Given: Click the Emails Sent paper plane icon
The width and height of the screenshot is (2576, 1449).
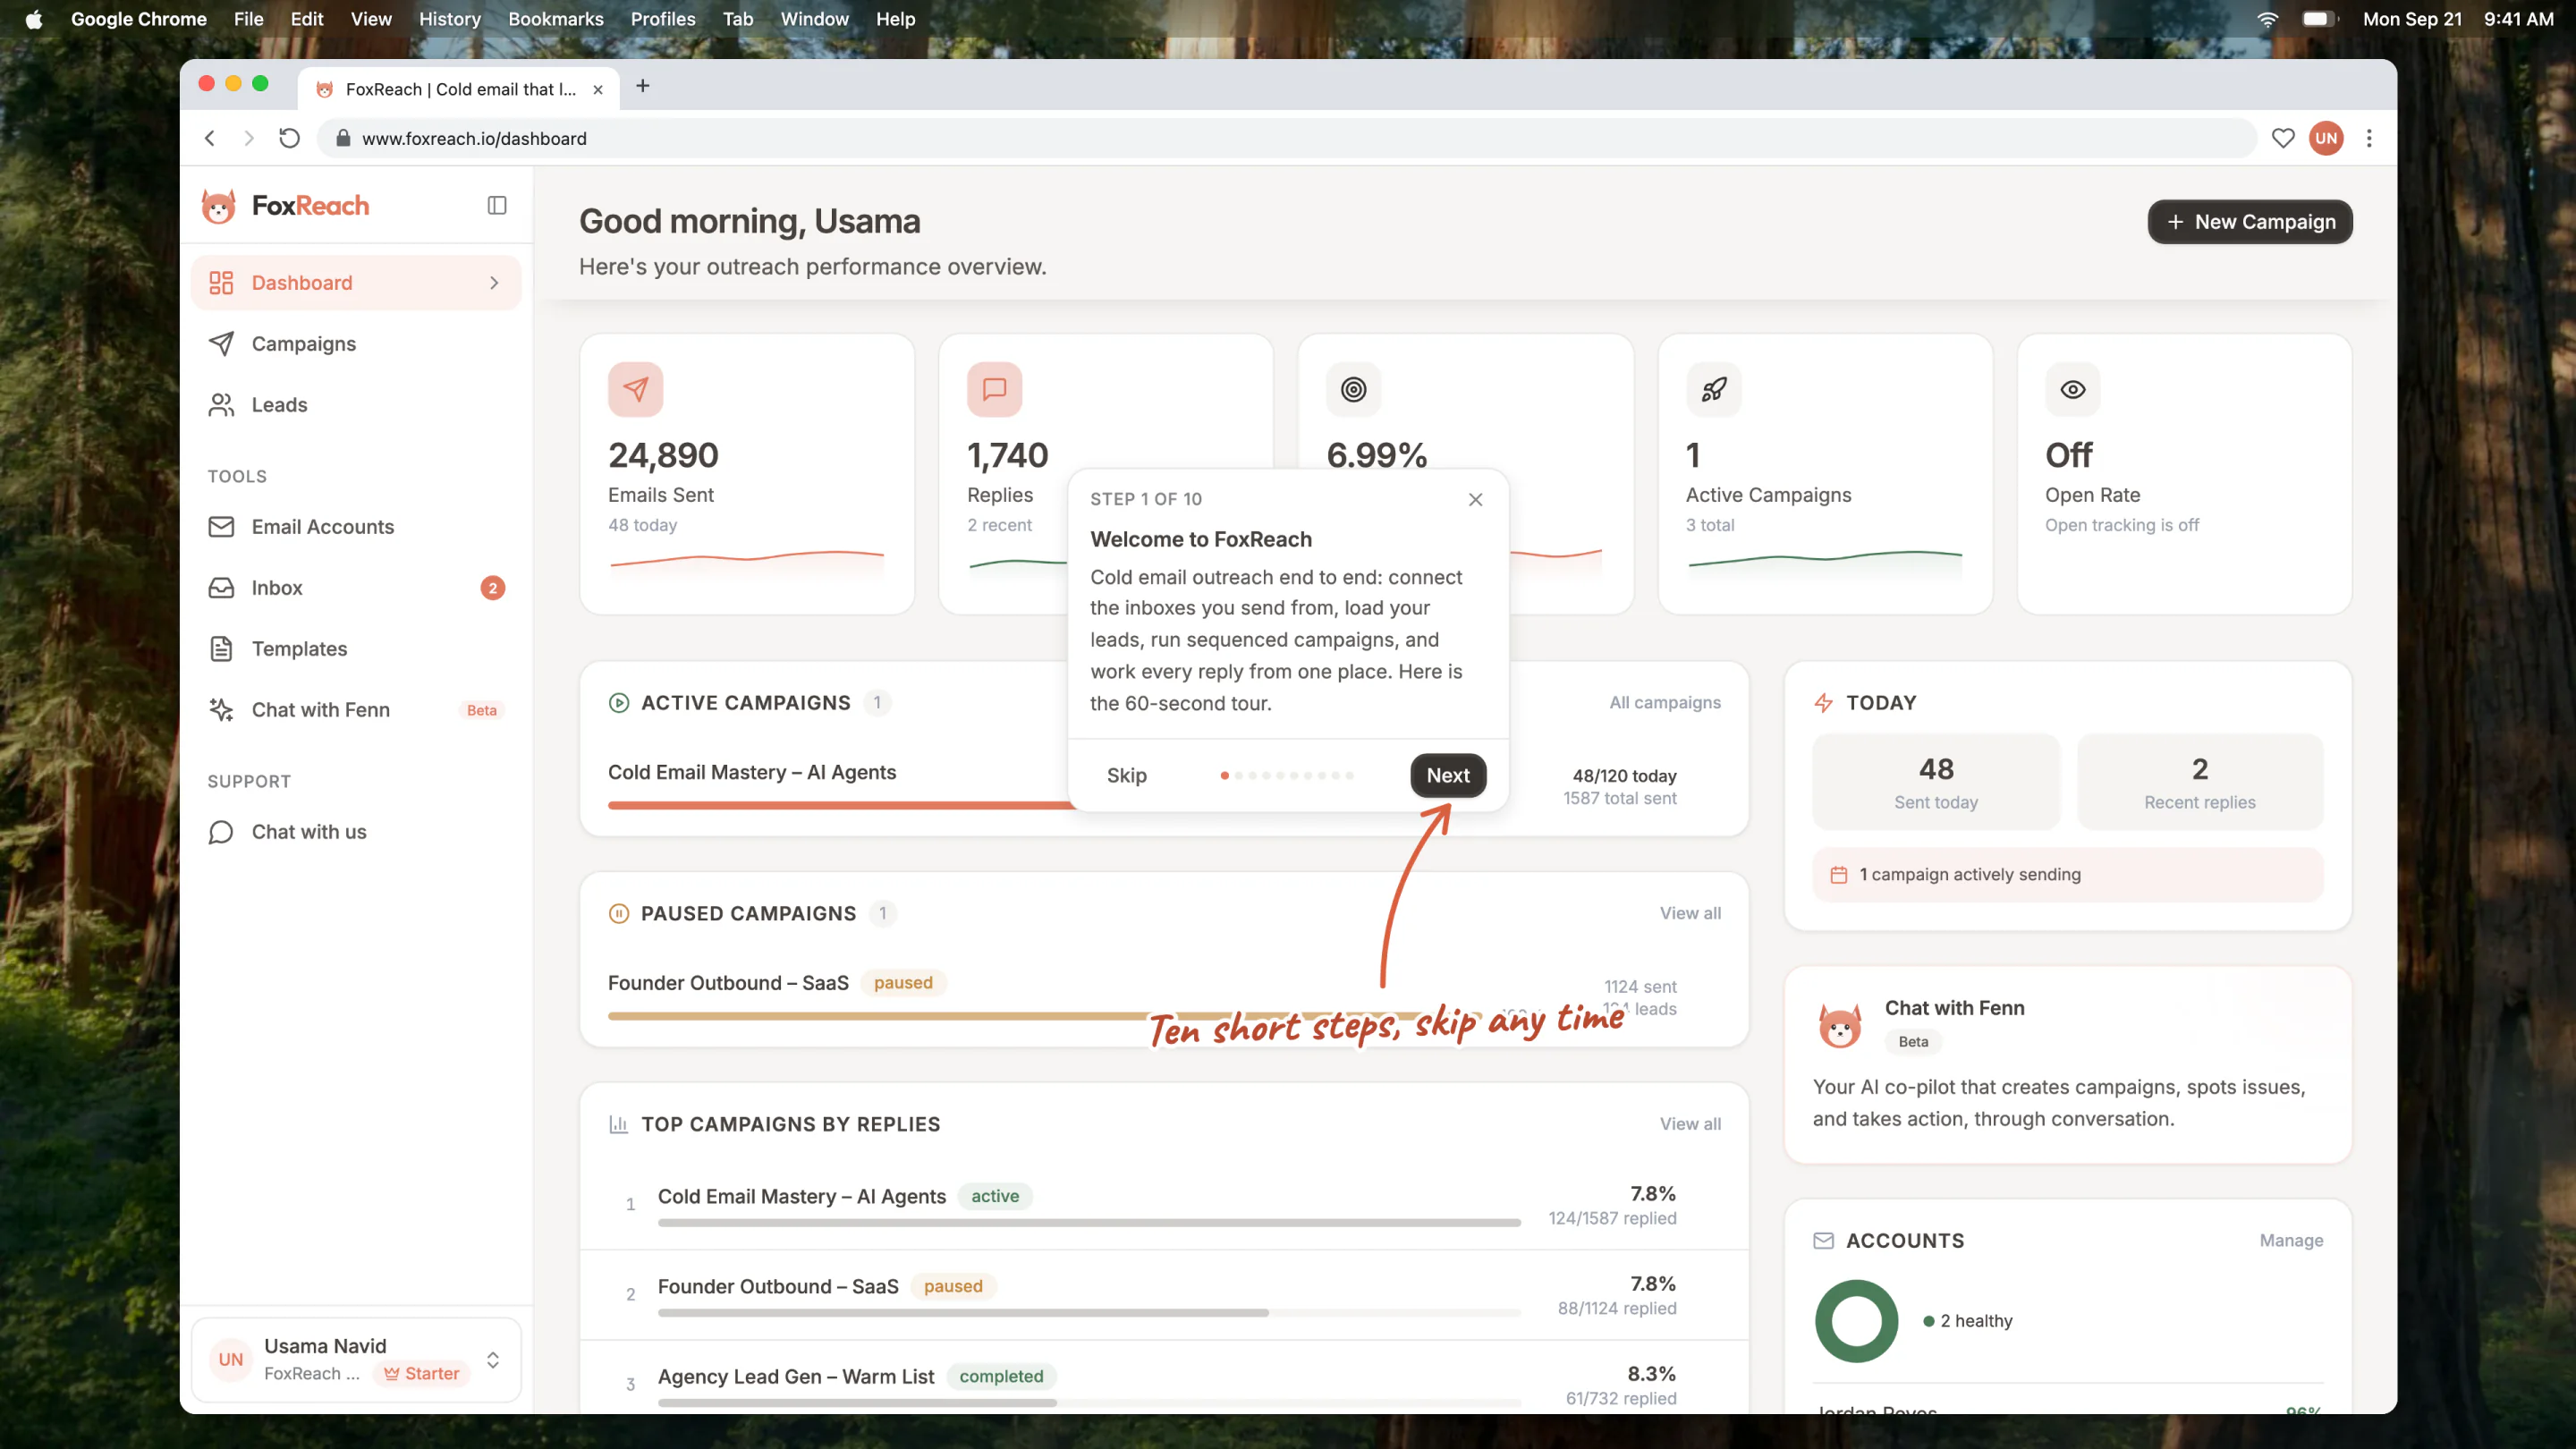Looking at the screenshot, I should pos(636,389).
